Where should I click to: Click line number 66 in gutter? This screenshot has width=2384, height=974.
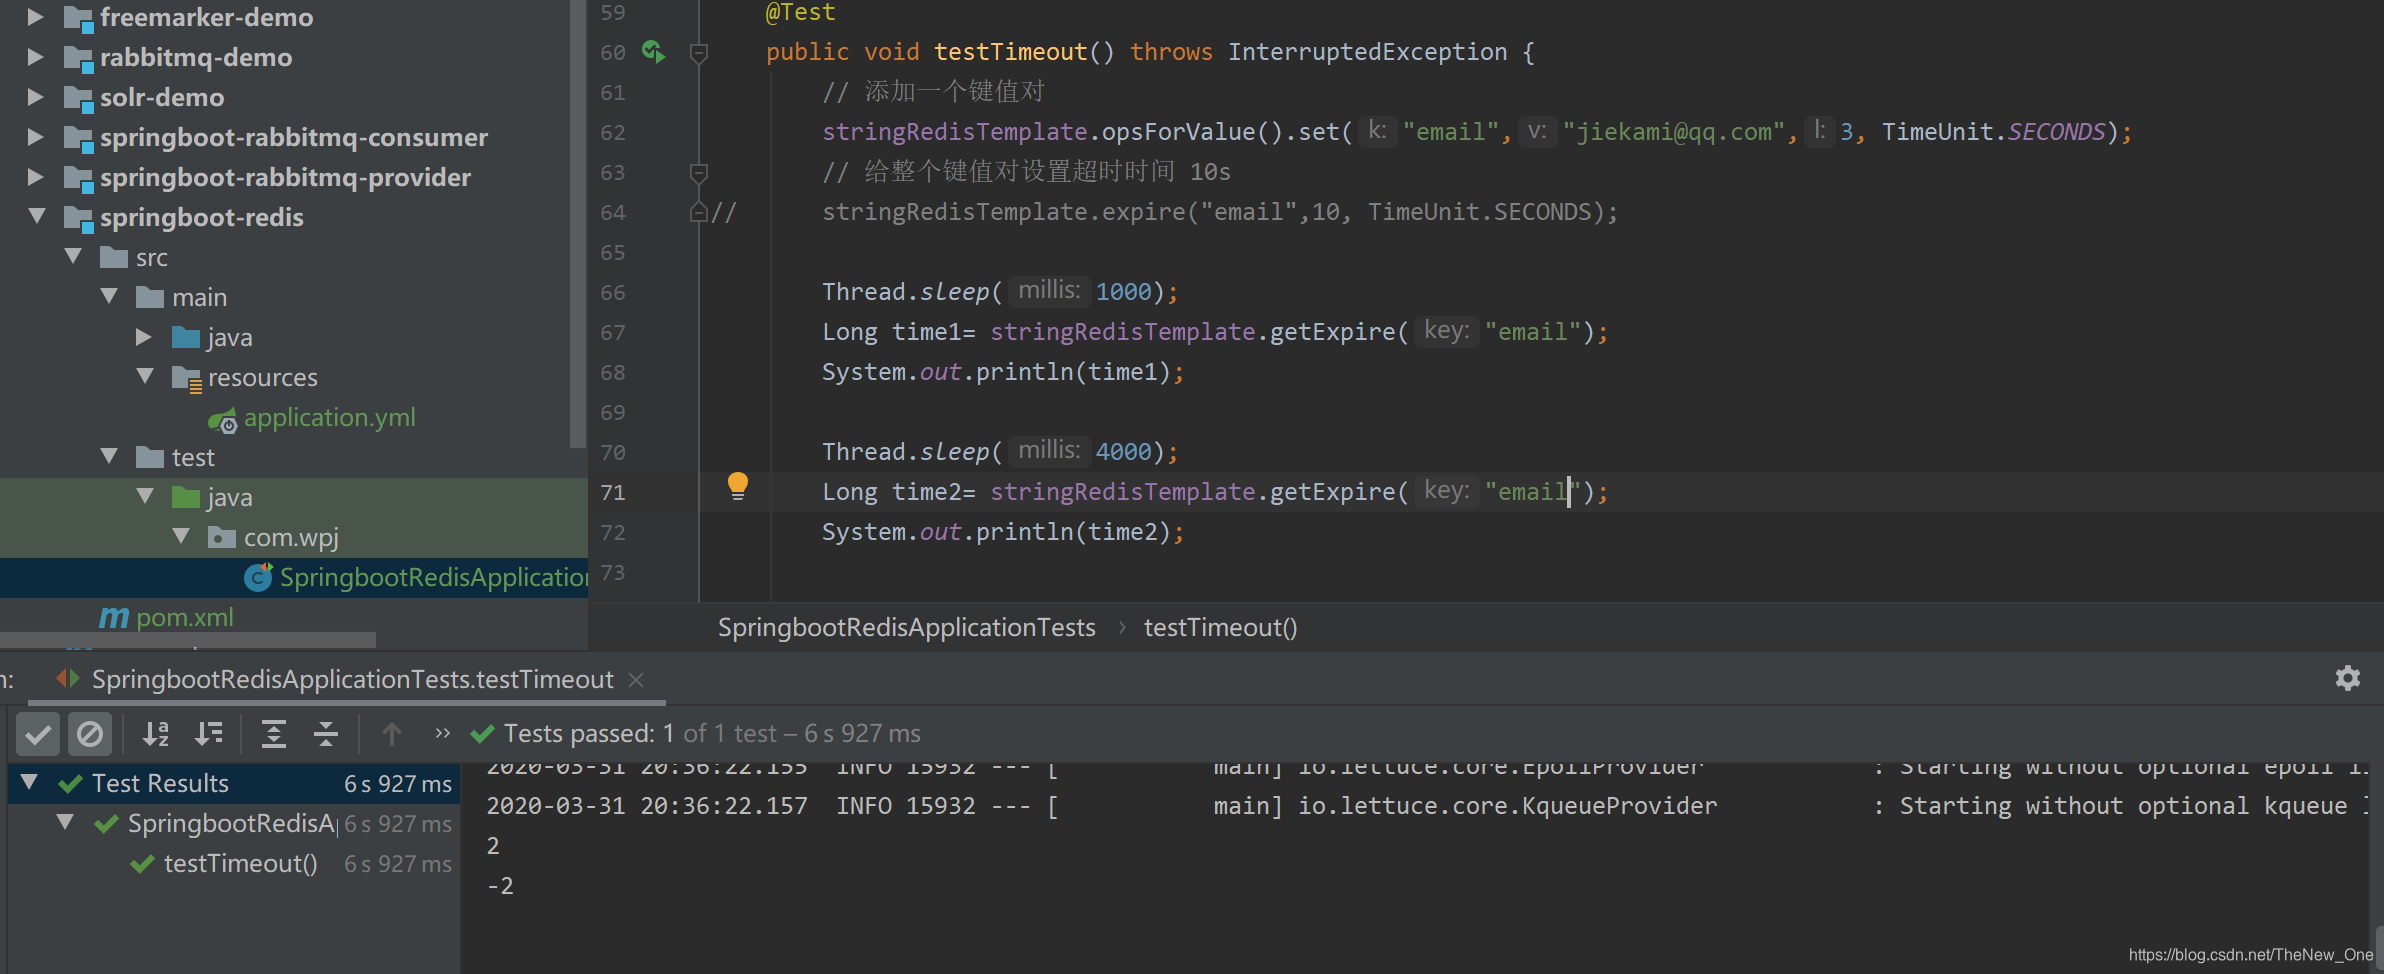tap(613, 292)
